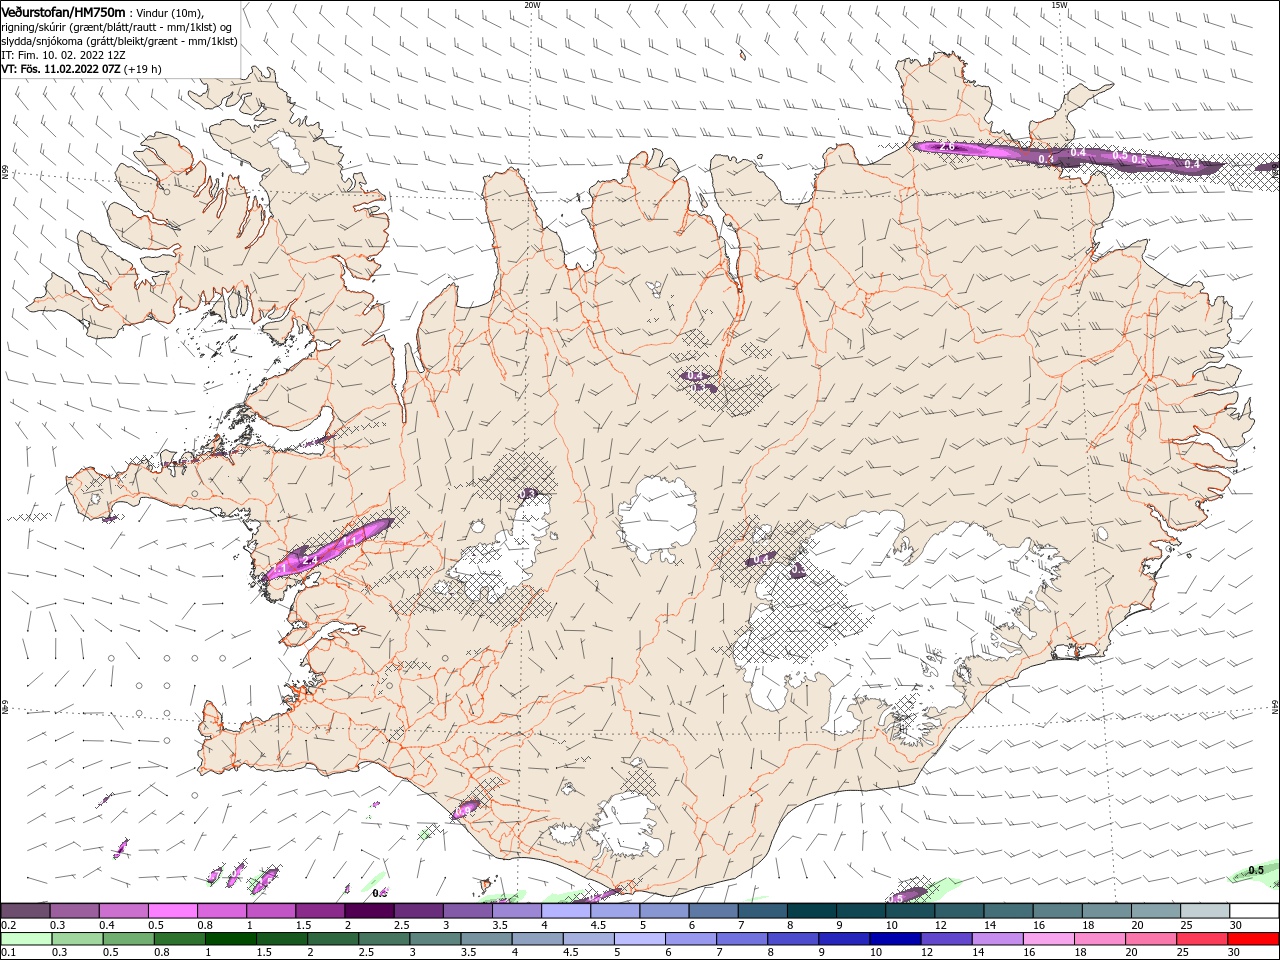Screen dimensions: 1280x960
Task: Click the darkest green 1–1.5 lower legend swatch
Action: [x=230, y=939]
